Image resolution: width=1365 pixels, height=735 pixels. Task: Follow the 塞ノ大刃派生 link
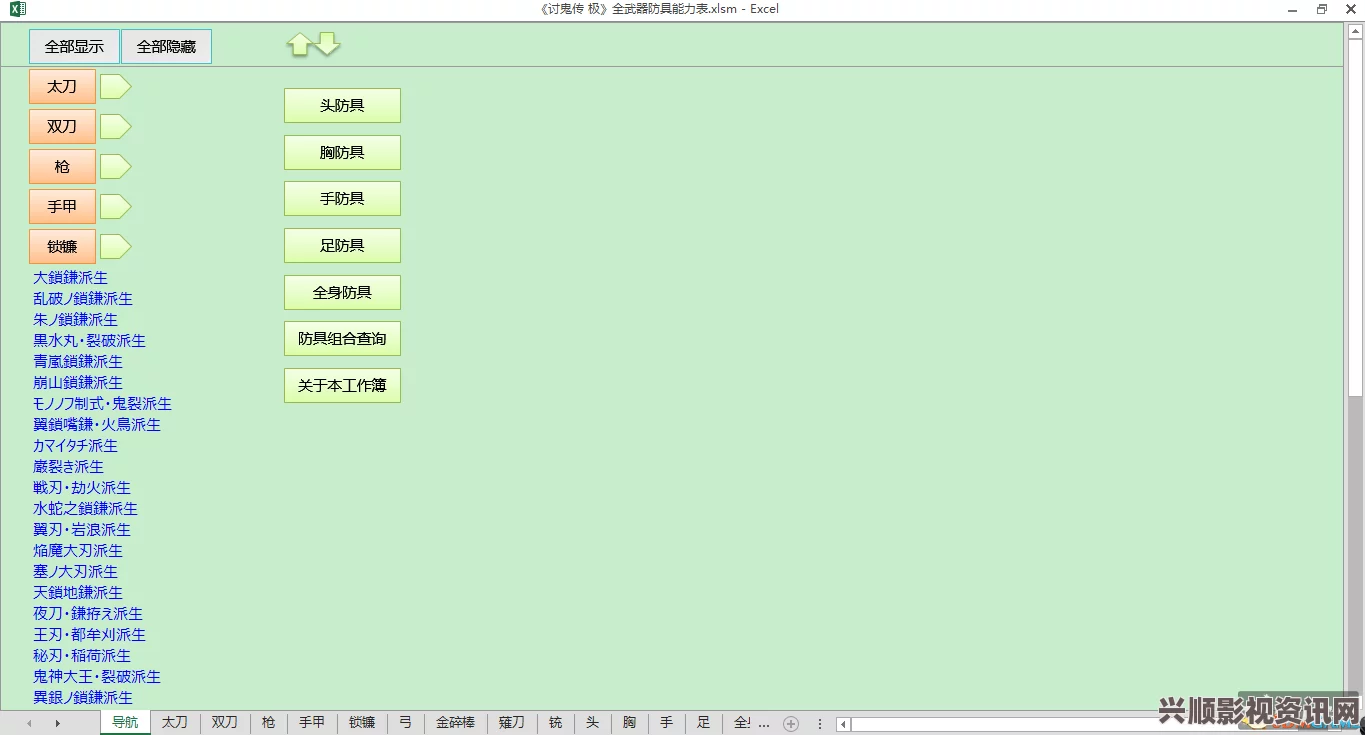click(75, 572)
